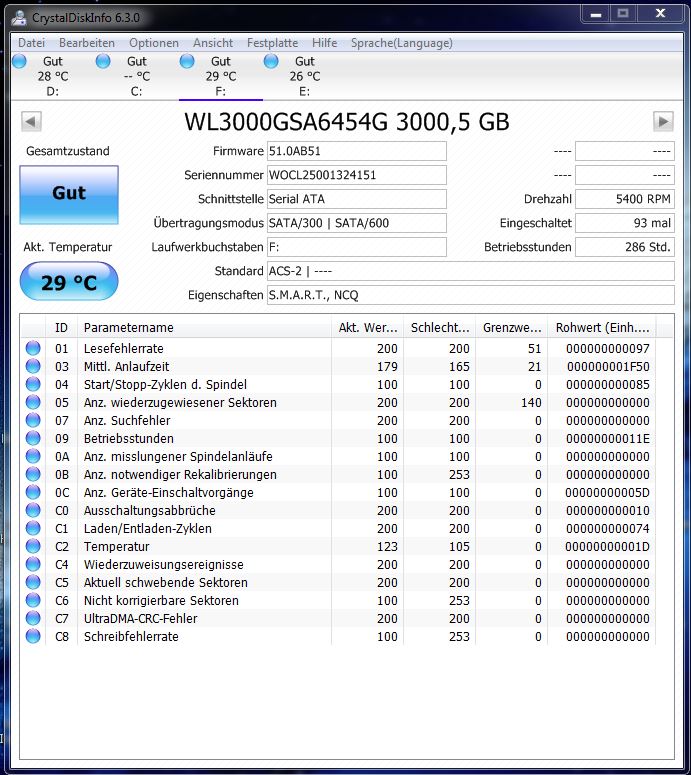Image resolution: width=691 pixels, height=775 pixels.
Task: Click status icon of Aktuell schwebende Sektoren
Action: (x=33, y=582)
